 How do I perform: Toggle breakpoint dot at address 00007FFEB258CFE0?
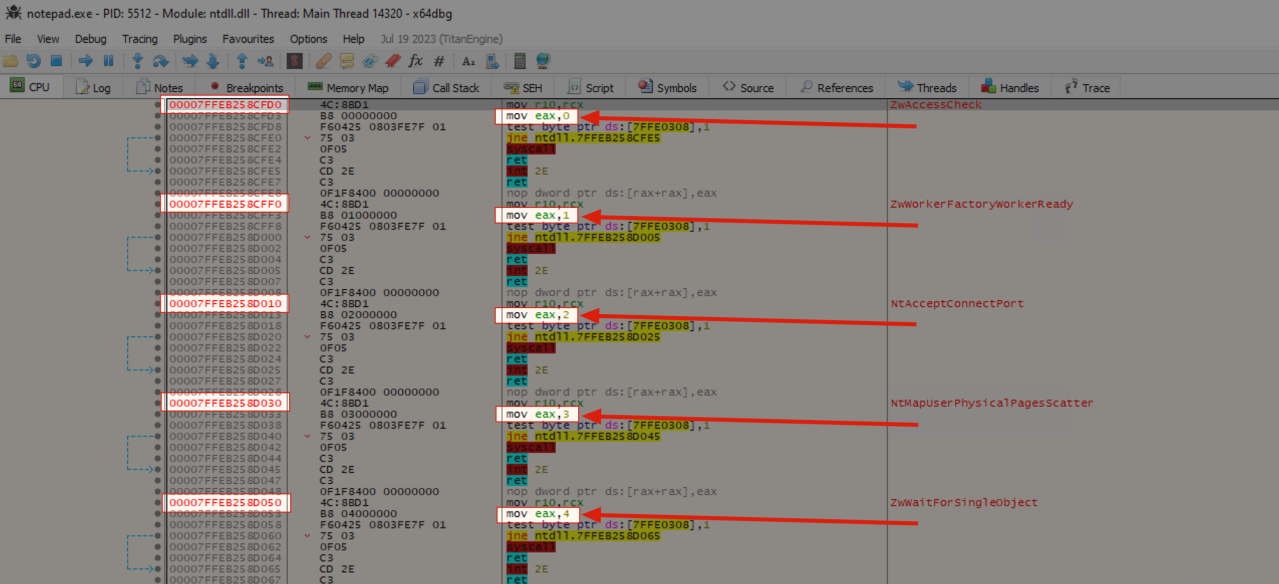[x=157, y=138]
